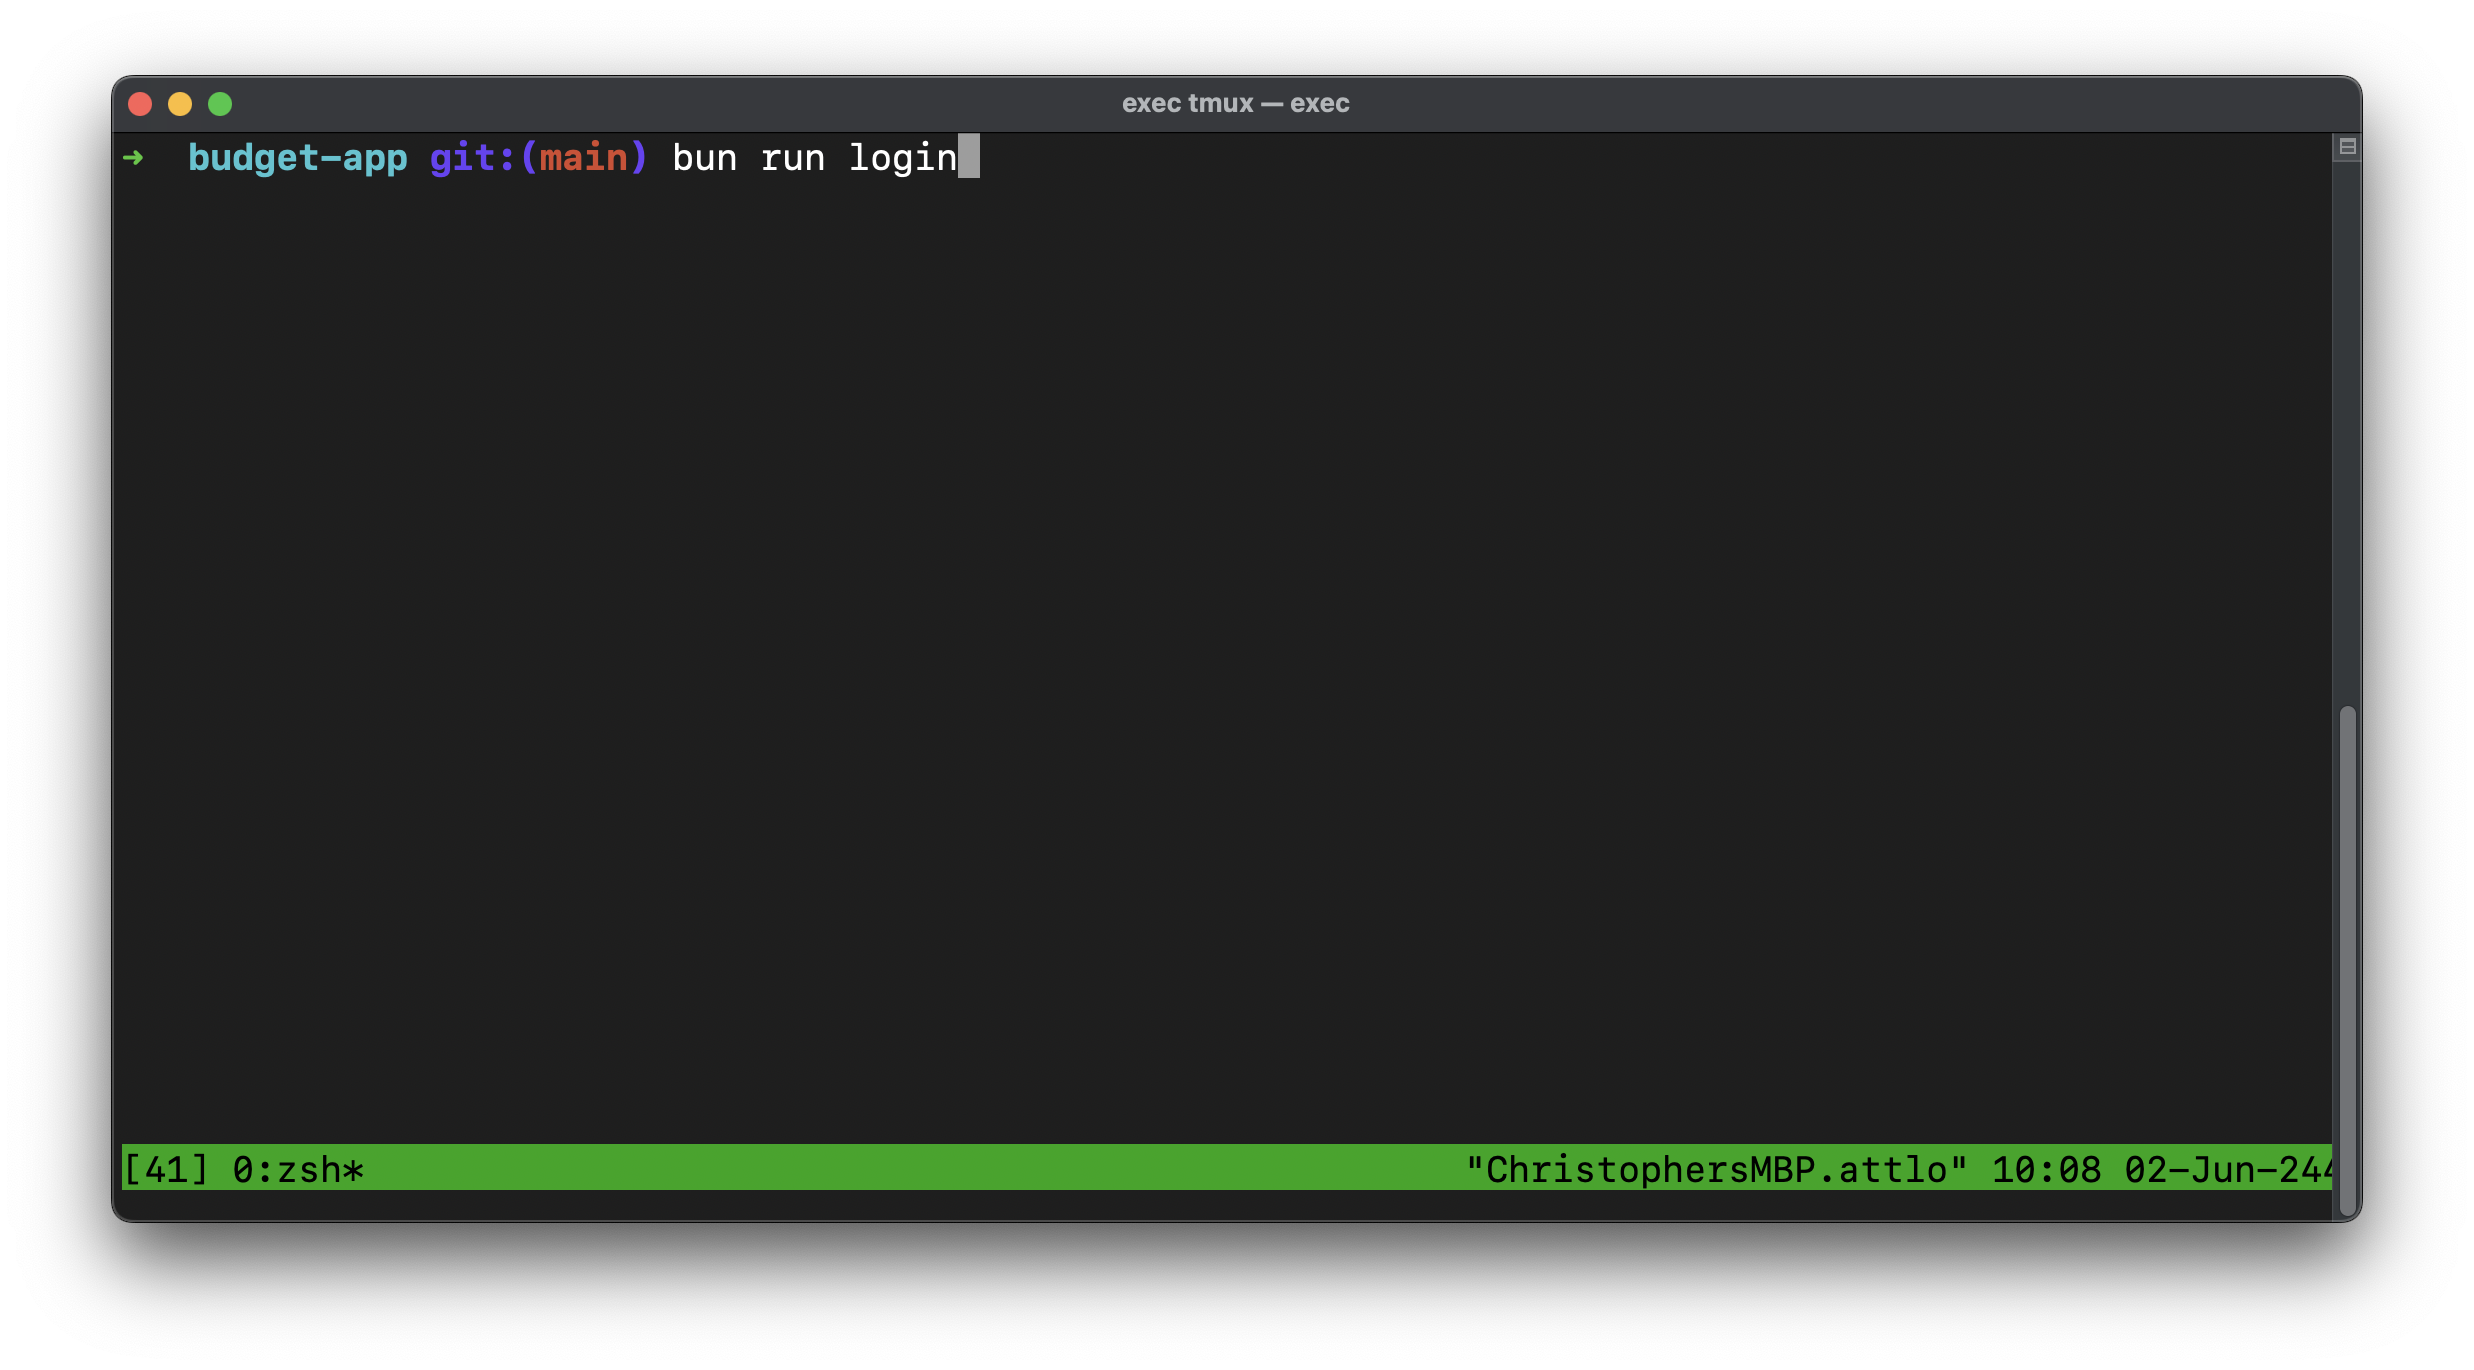Click the green zoom window button
2474x1370 pixels.
pyautogui.click(x=220, y=104)
